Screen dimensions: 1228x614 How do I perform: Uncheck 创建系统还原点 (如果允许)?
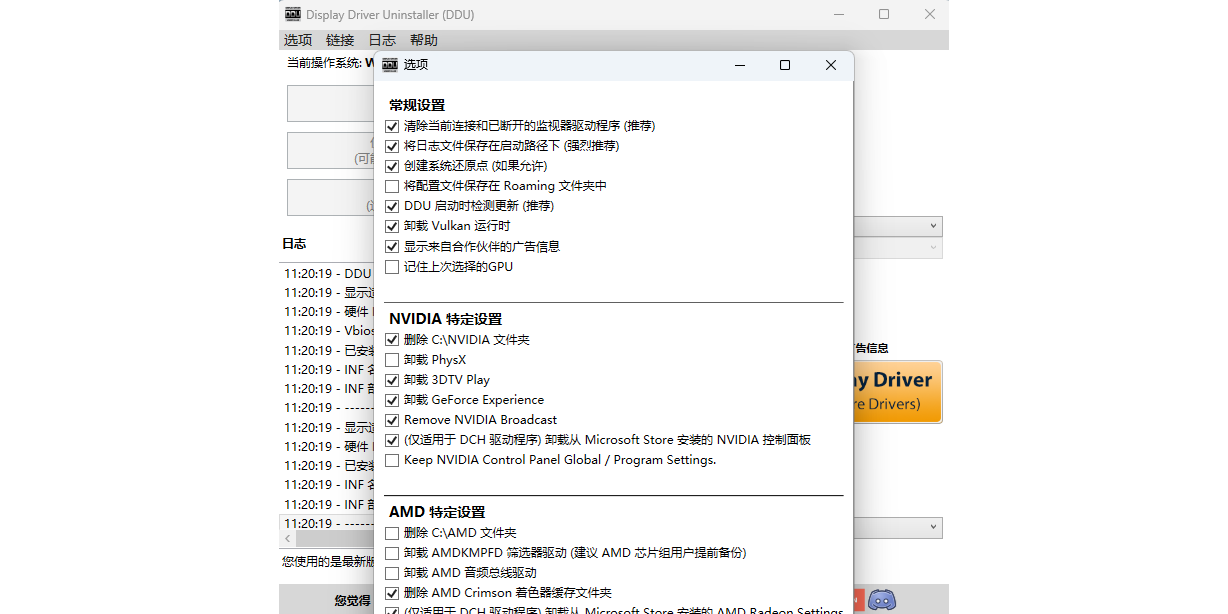point(392,166)
